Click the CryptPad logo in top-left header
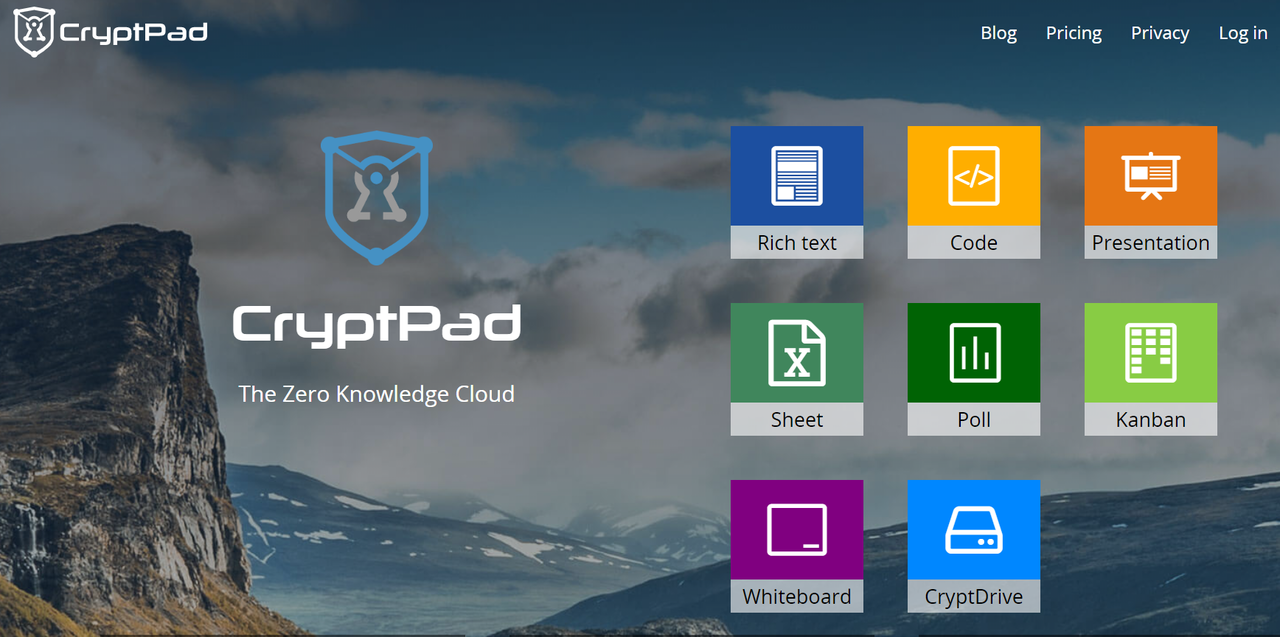The image size is (1280, 637). point(110,32)
